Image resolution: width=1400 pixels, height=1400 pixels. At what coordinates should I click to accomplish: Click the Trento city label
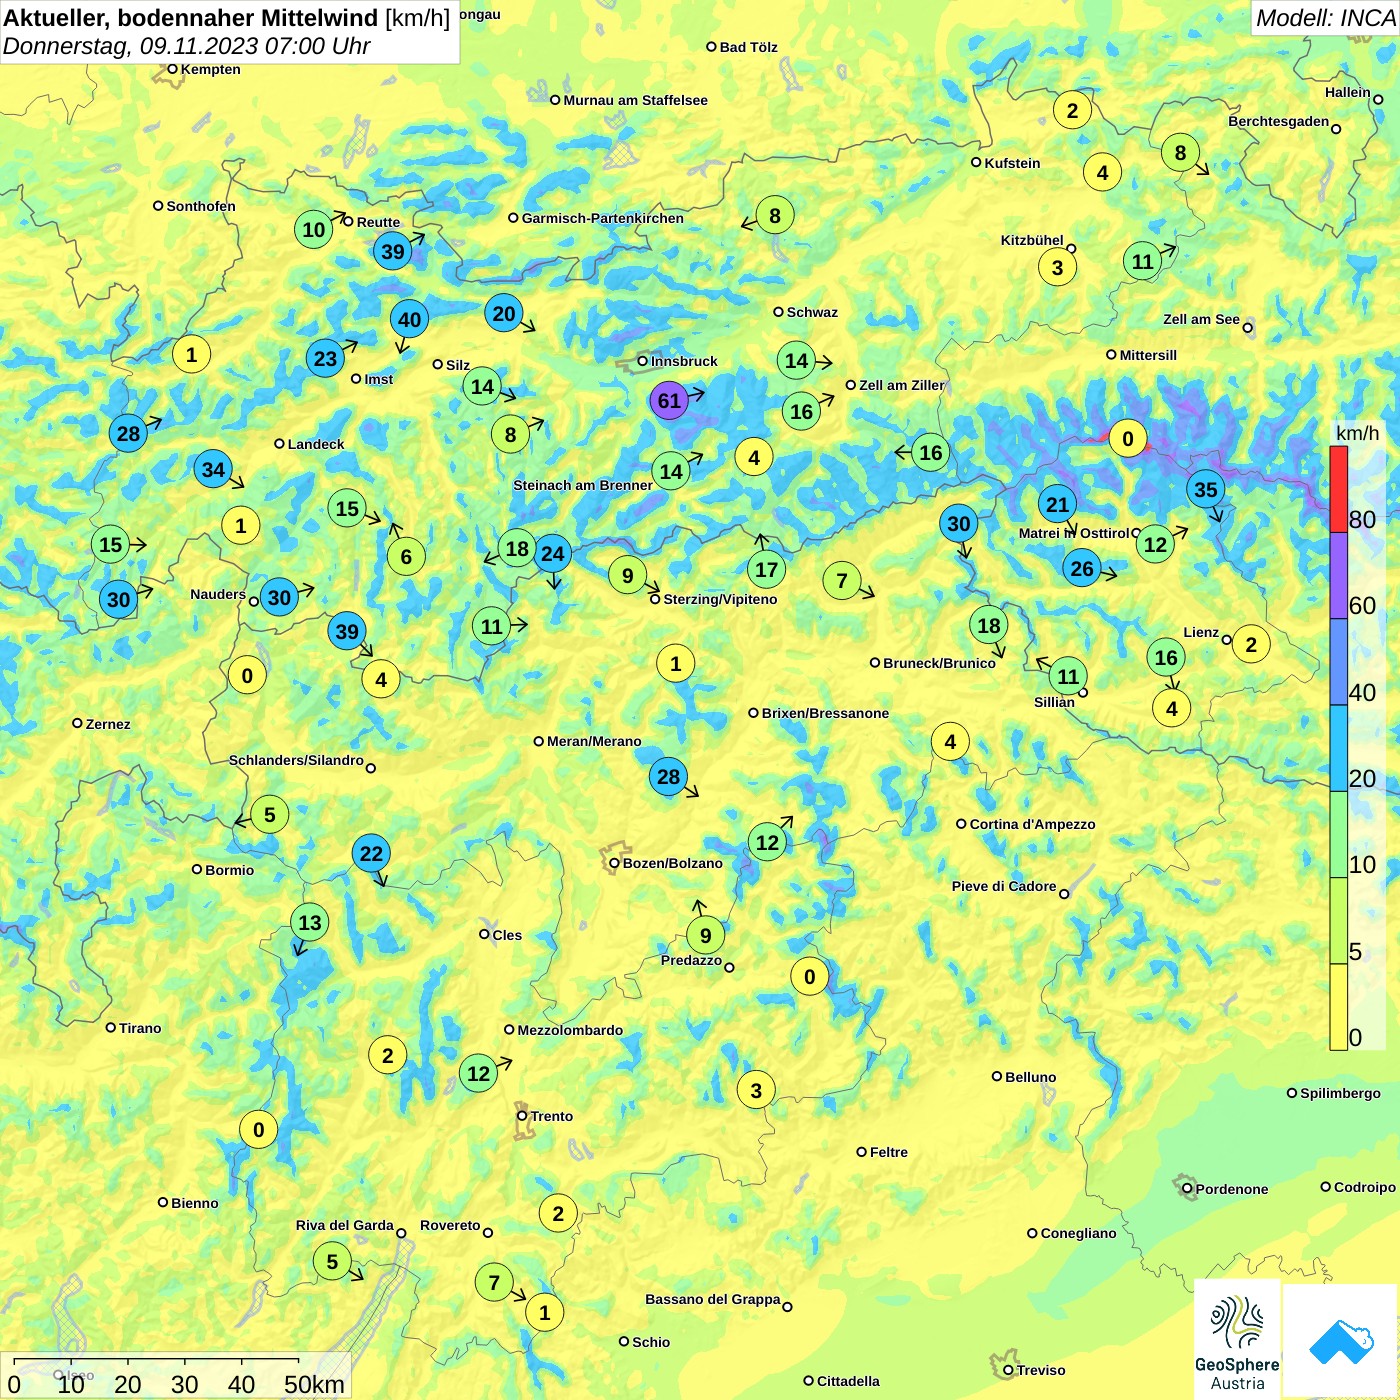tap(551, 1116)
